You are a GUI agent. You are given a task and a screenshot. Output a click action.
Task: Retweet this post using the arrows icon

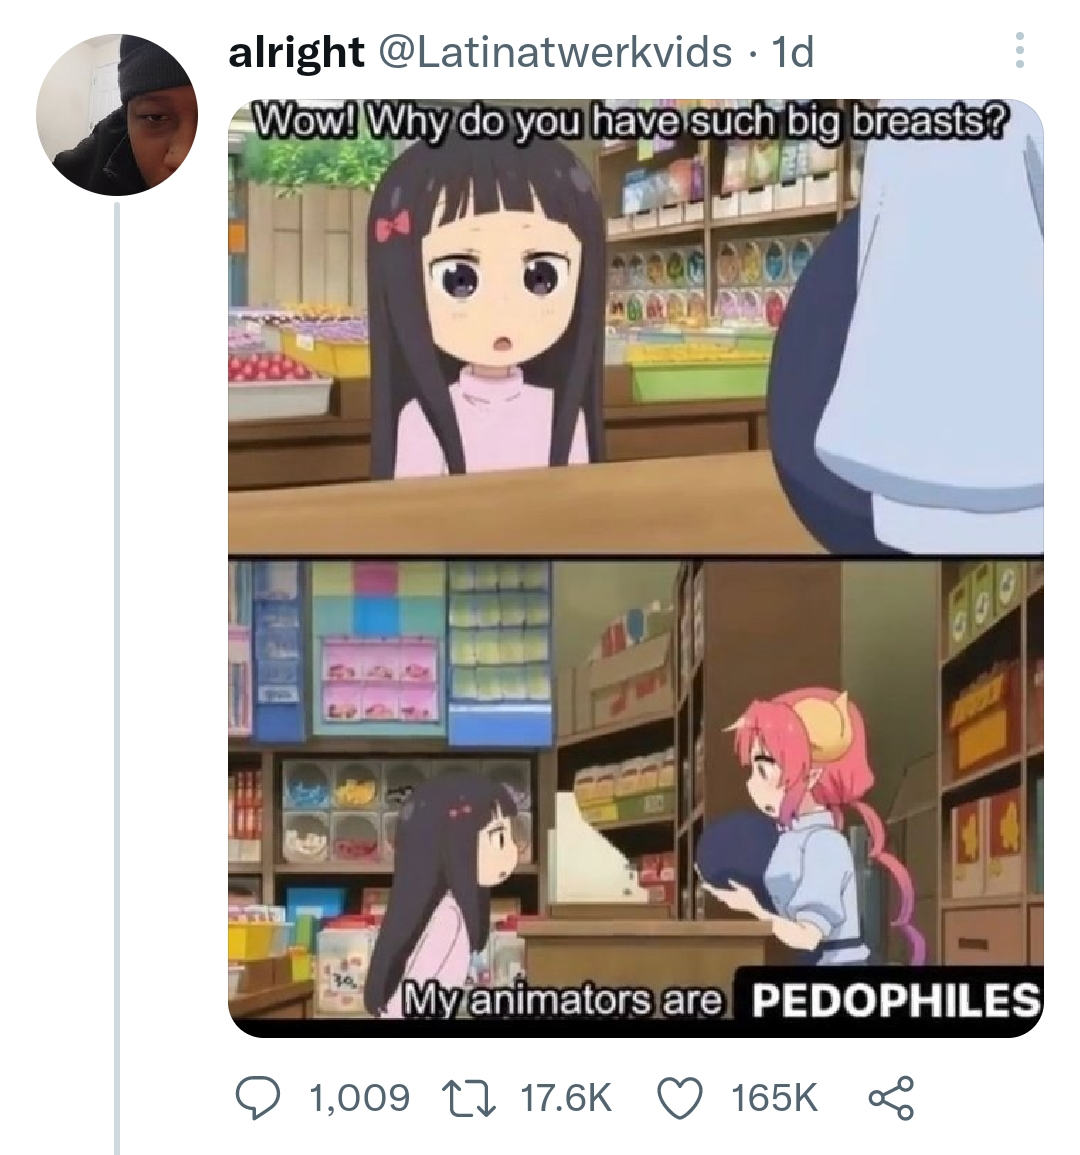point(467,1098)
